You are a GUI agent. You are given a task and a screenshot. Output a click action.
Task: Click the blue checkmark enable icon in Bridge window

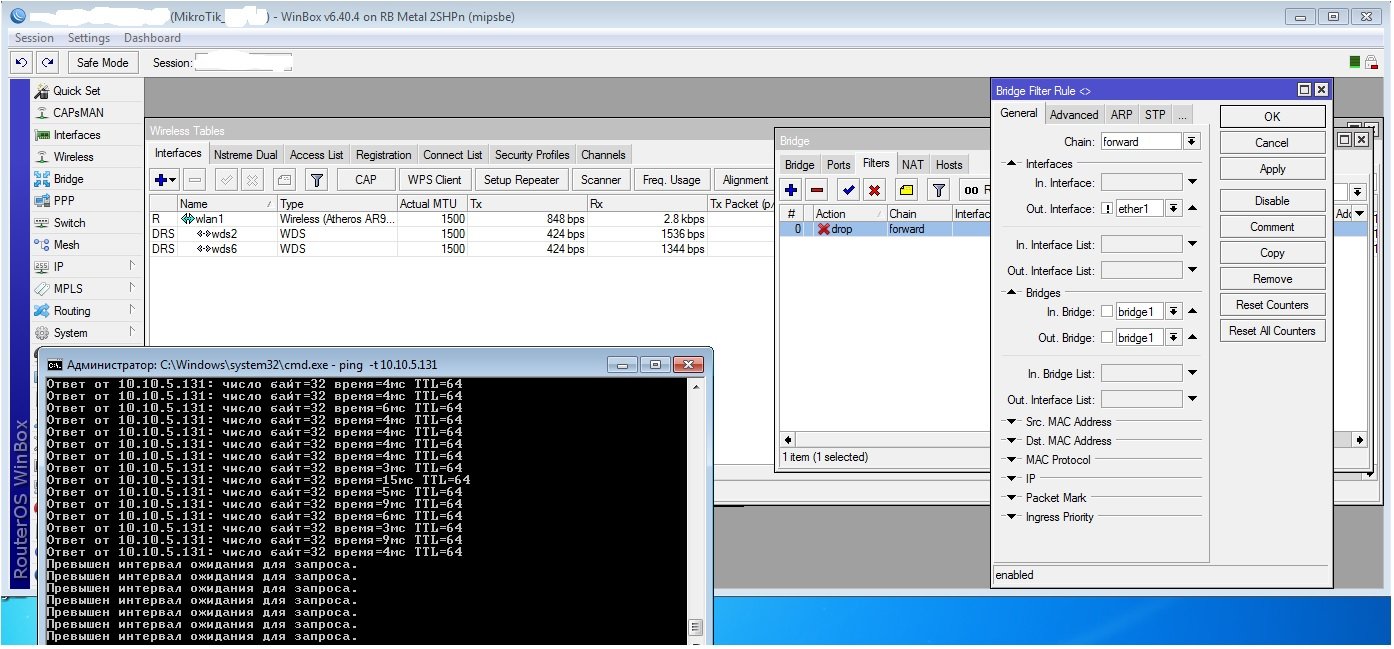click(849, 189)
